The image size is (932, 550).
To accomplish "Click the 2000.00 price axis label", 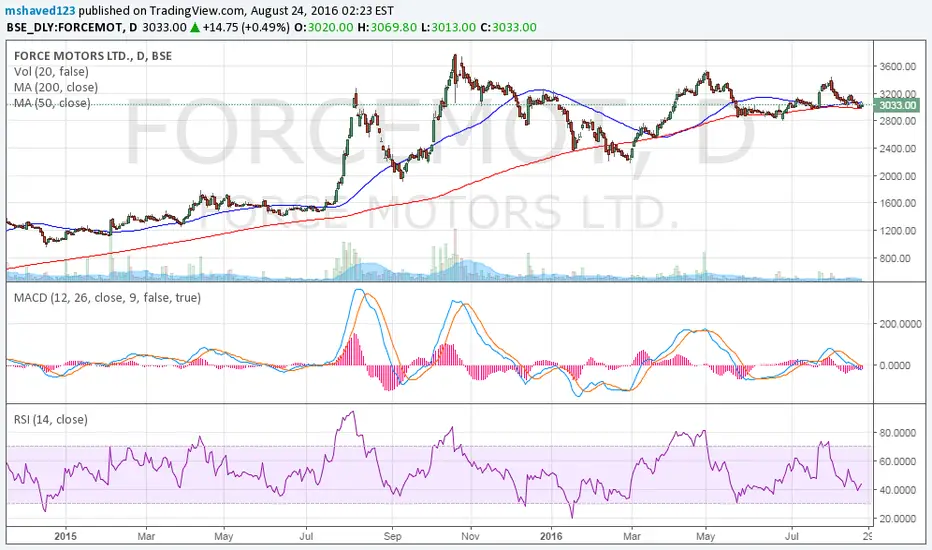I will [x=898, y=176].
